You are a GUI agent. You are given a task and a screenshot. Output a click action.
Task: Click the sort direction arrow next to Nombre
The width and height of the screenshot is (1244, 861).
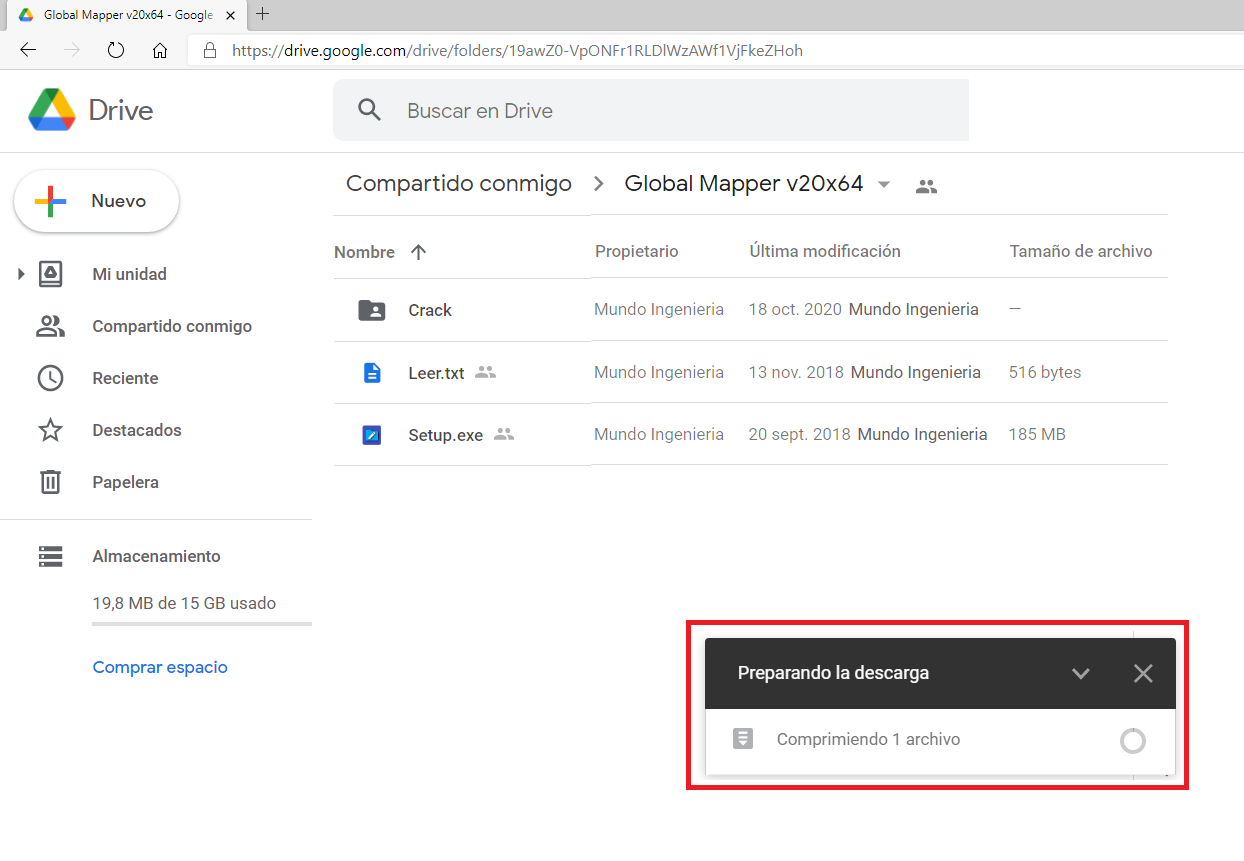click(x=418, y=252)
